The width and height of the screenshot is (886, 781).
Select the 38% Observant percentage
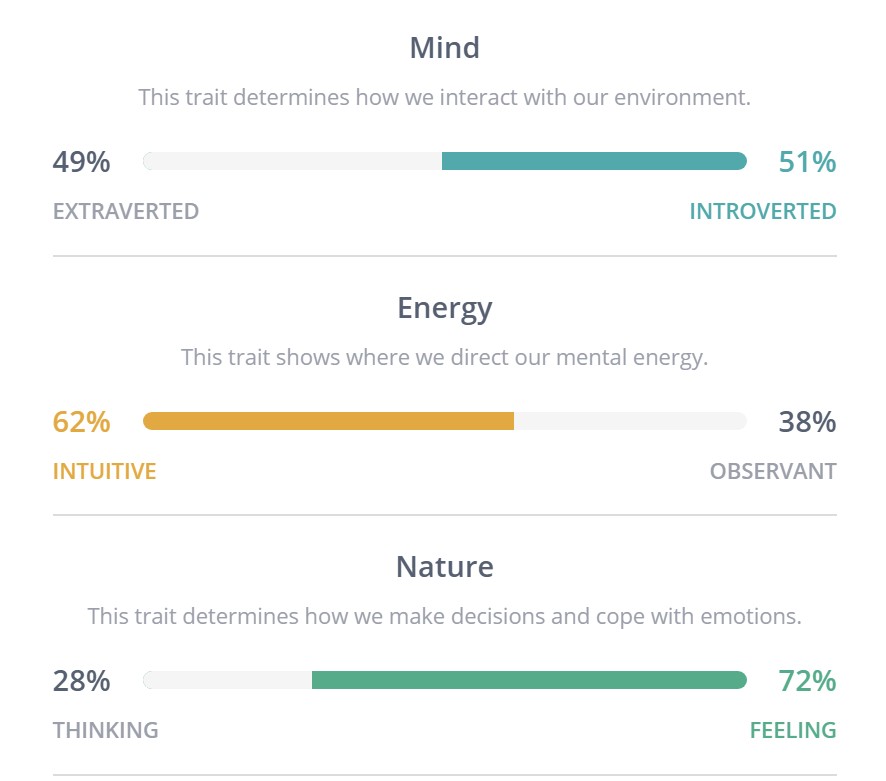pyautogui.click(x=806, y=422)
